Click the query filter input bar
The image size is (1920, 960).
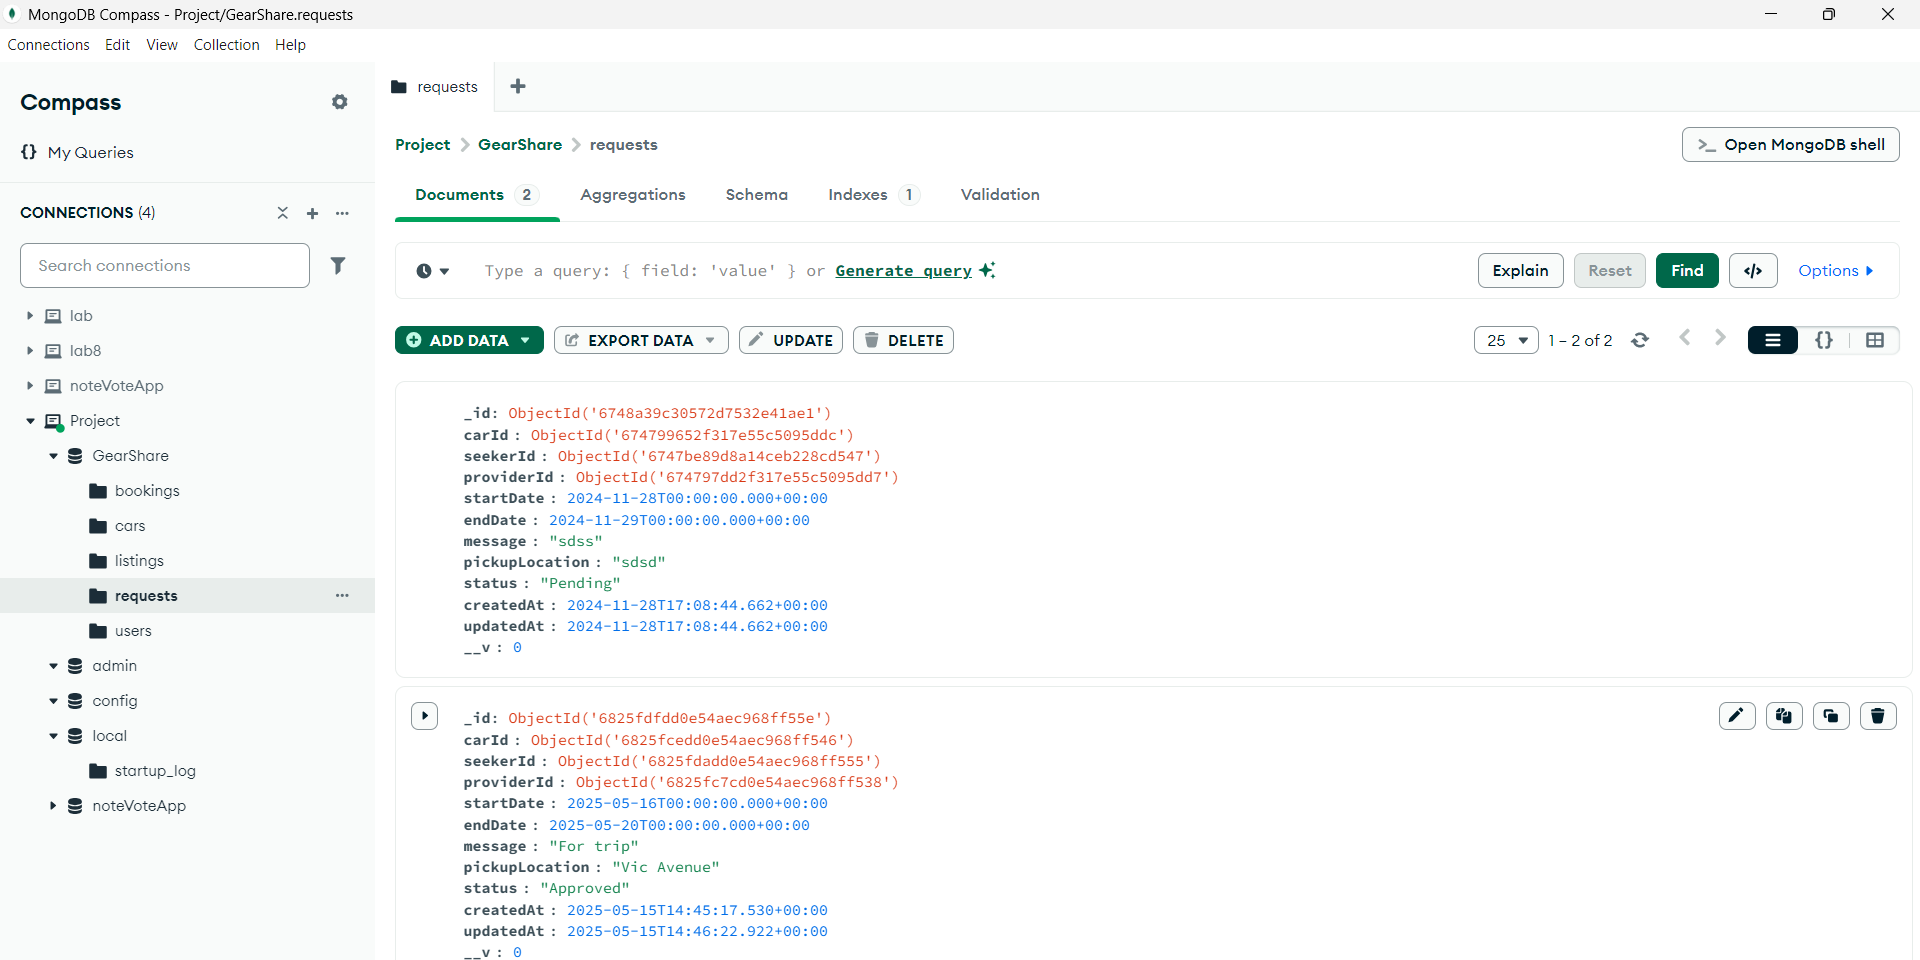(970, 271)
